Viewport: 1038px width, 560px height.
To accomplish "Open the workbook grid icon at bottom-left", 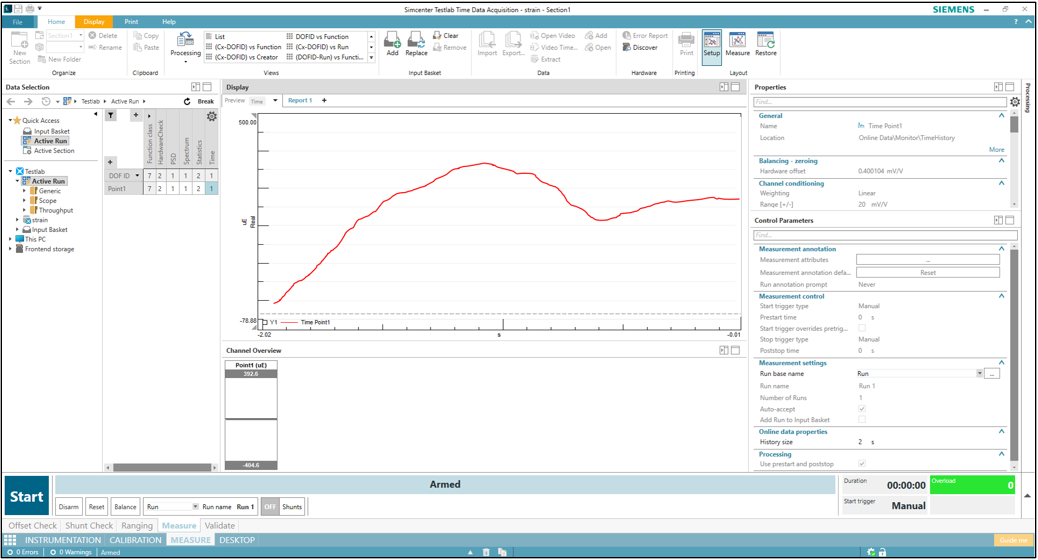I will (10, 540).
